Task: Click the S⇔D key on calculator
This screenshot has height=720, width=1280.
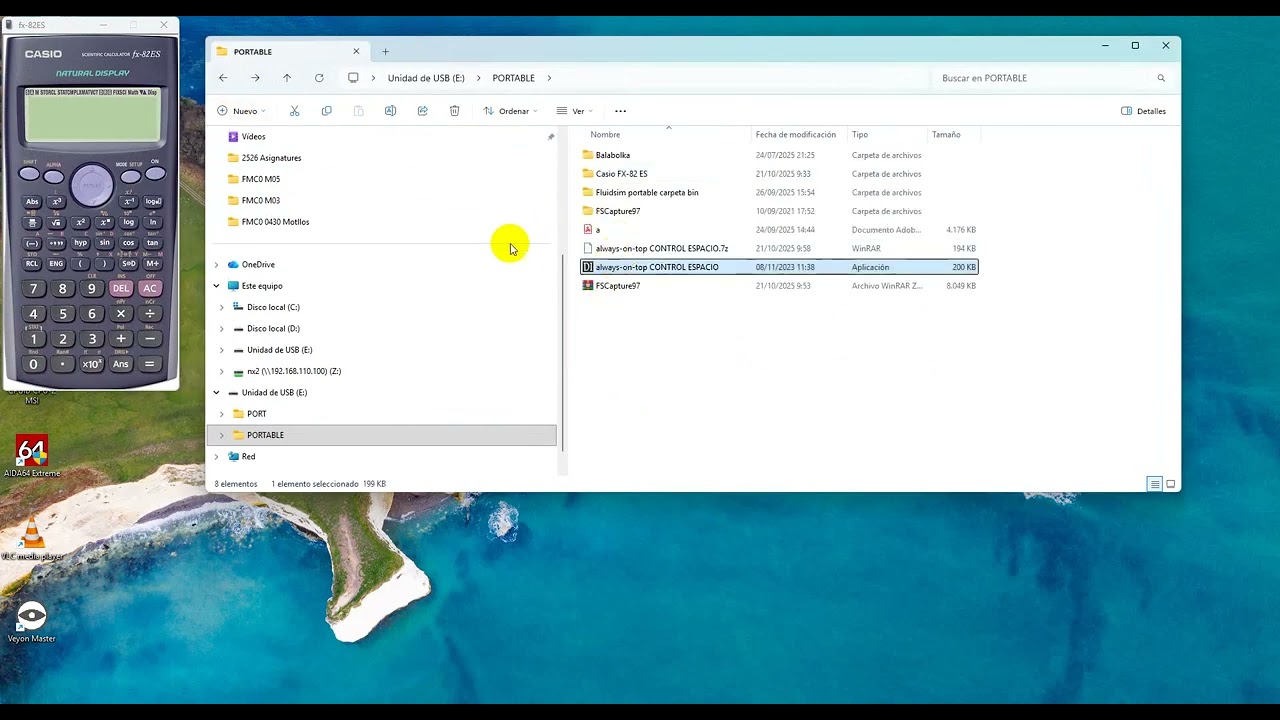Action: pyautogui.click(x=129, y=264)
